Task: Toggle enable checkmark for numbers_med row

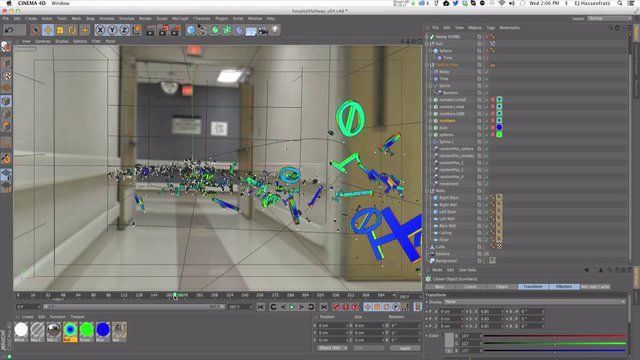Action: pyautogui.click(x=486, y=107)
